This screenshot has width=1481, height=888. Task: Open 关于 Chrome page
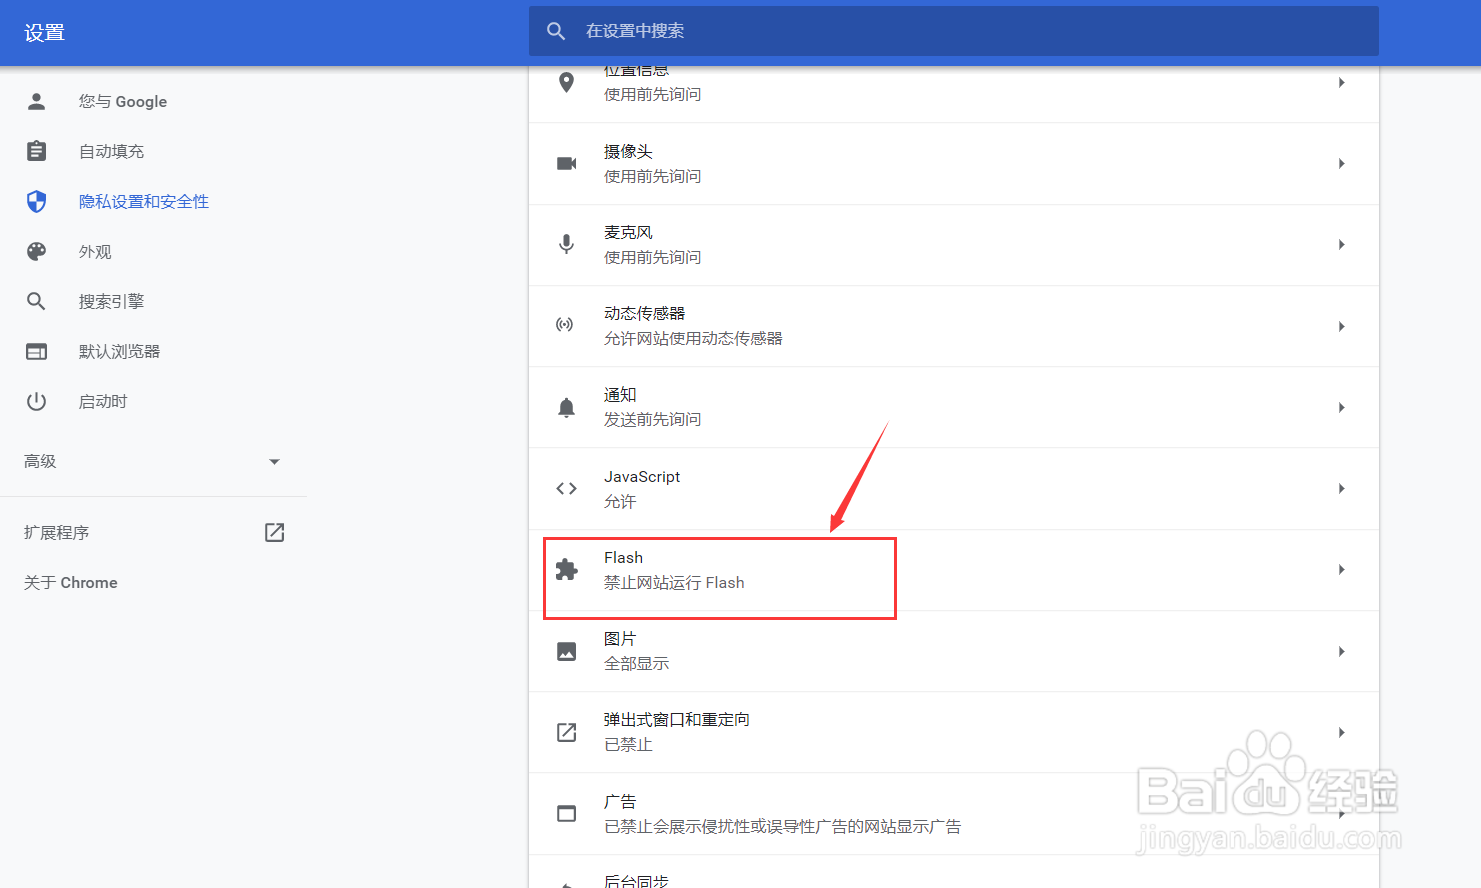(71, 582)
